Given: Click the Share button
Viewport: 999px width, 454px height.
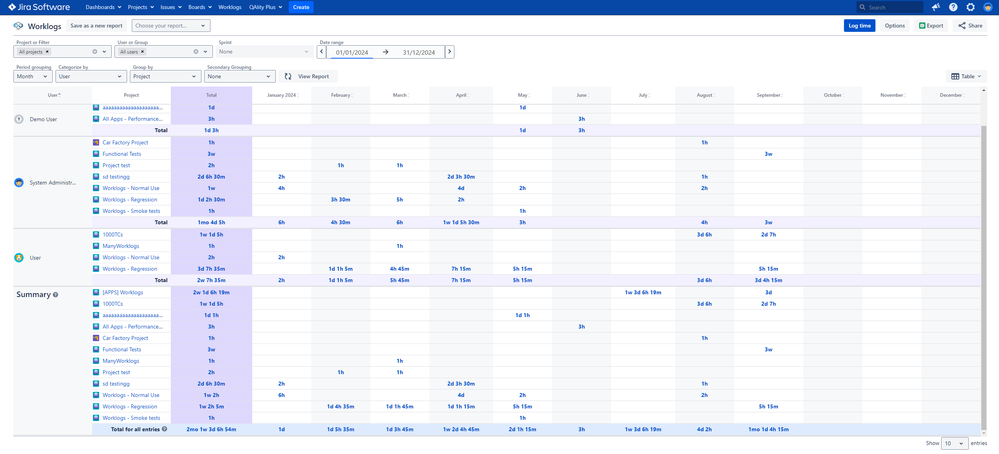Looking at the screenshot, I should [970, 26].
